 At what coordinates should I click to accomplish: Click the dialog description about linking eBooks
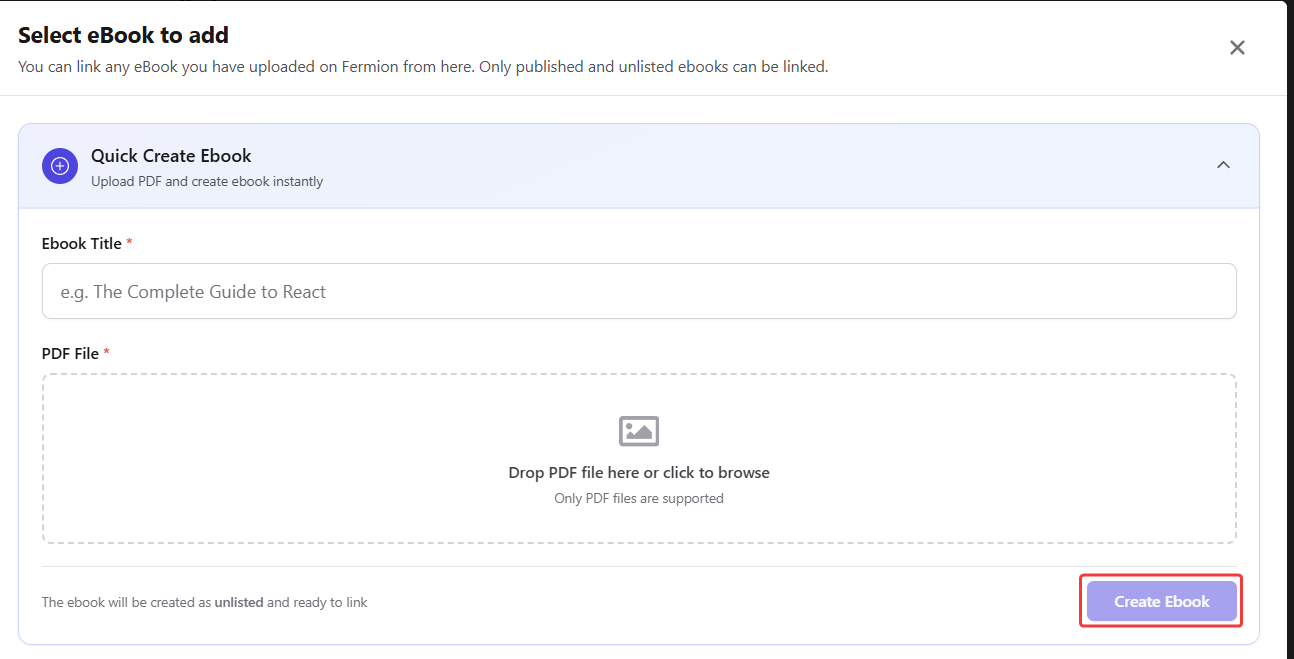click(x=423, y=67)
